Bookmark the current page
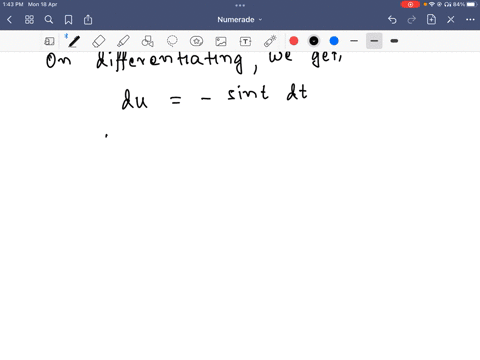The image size is (480, 360). click(x=68, y=20)
